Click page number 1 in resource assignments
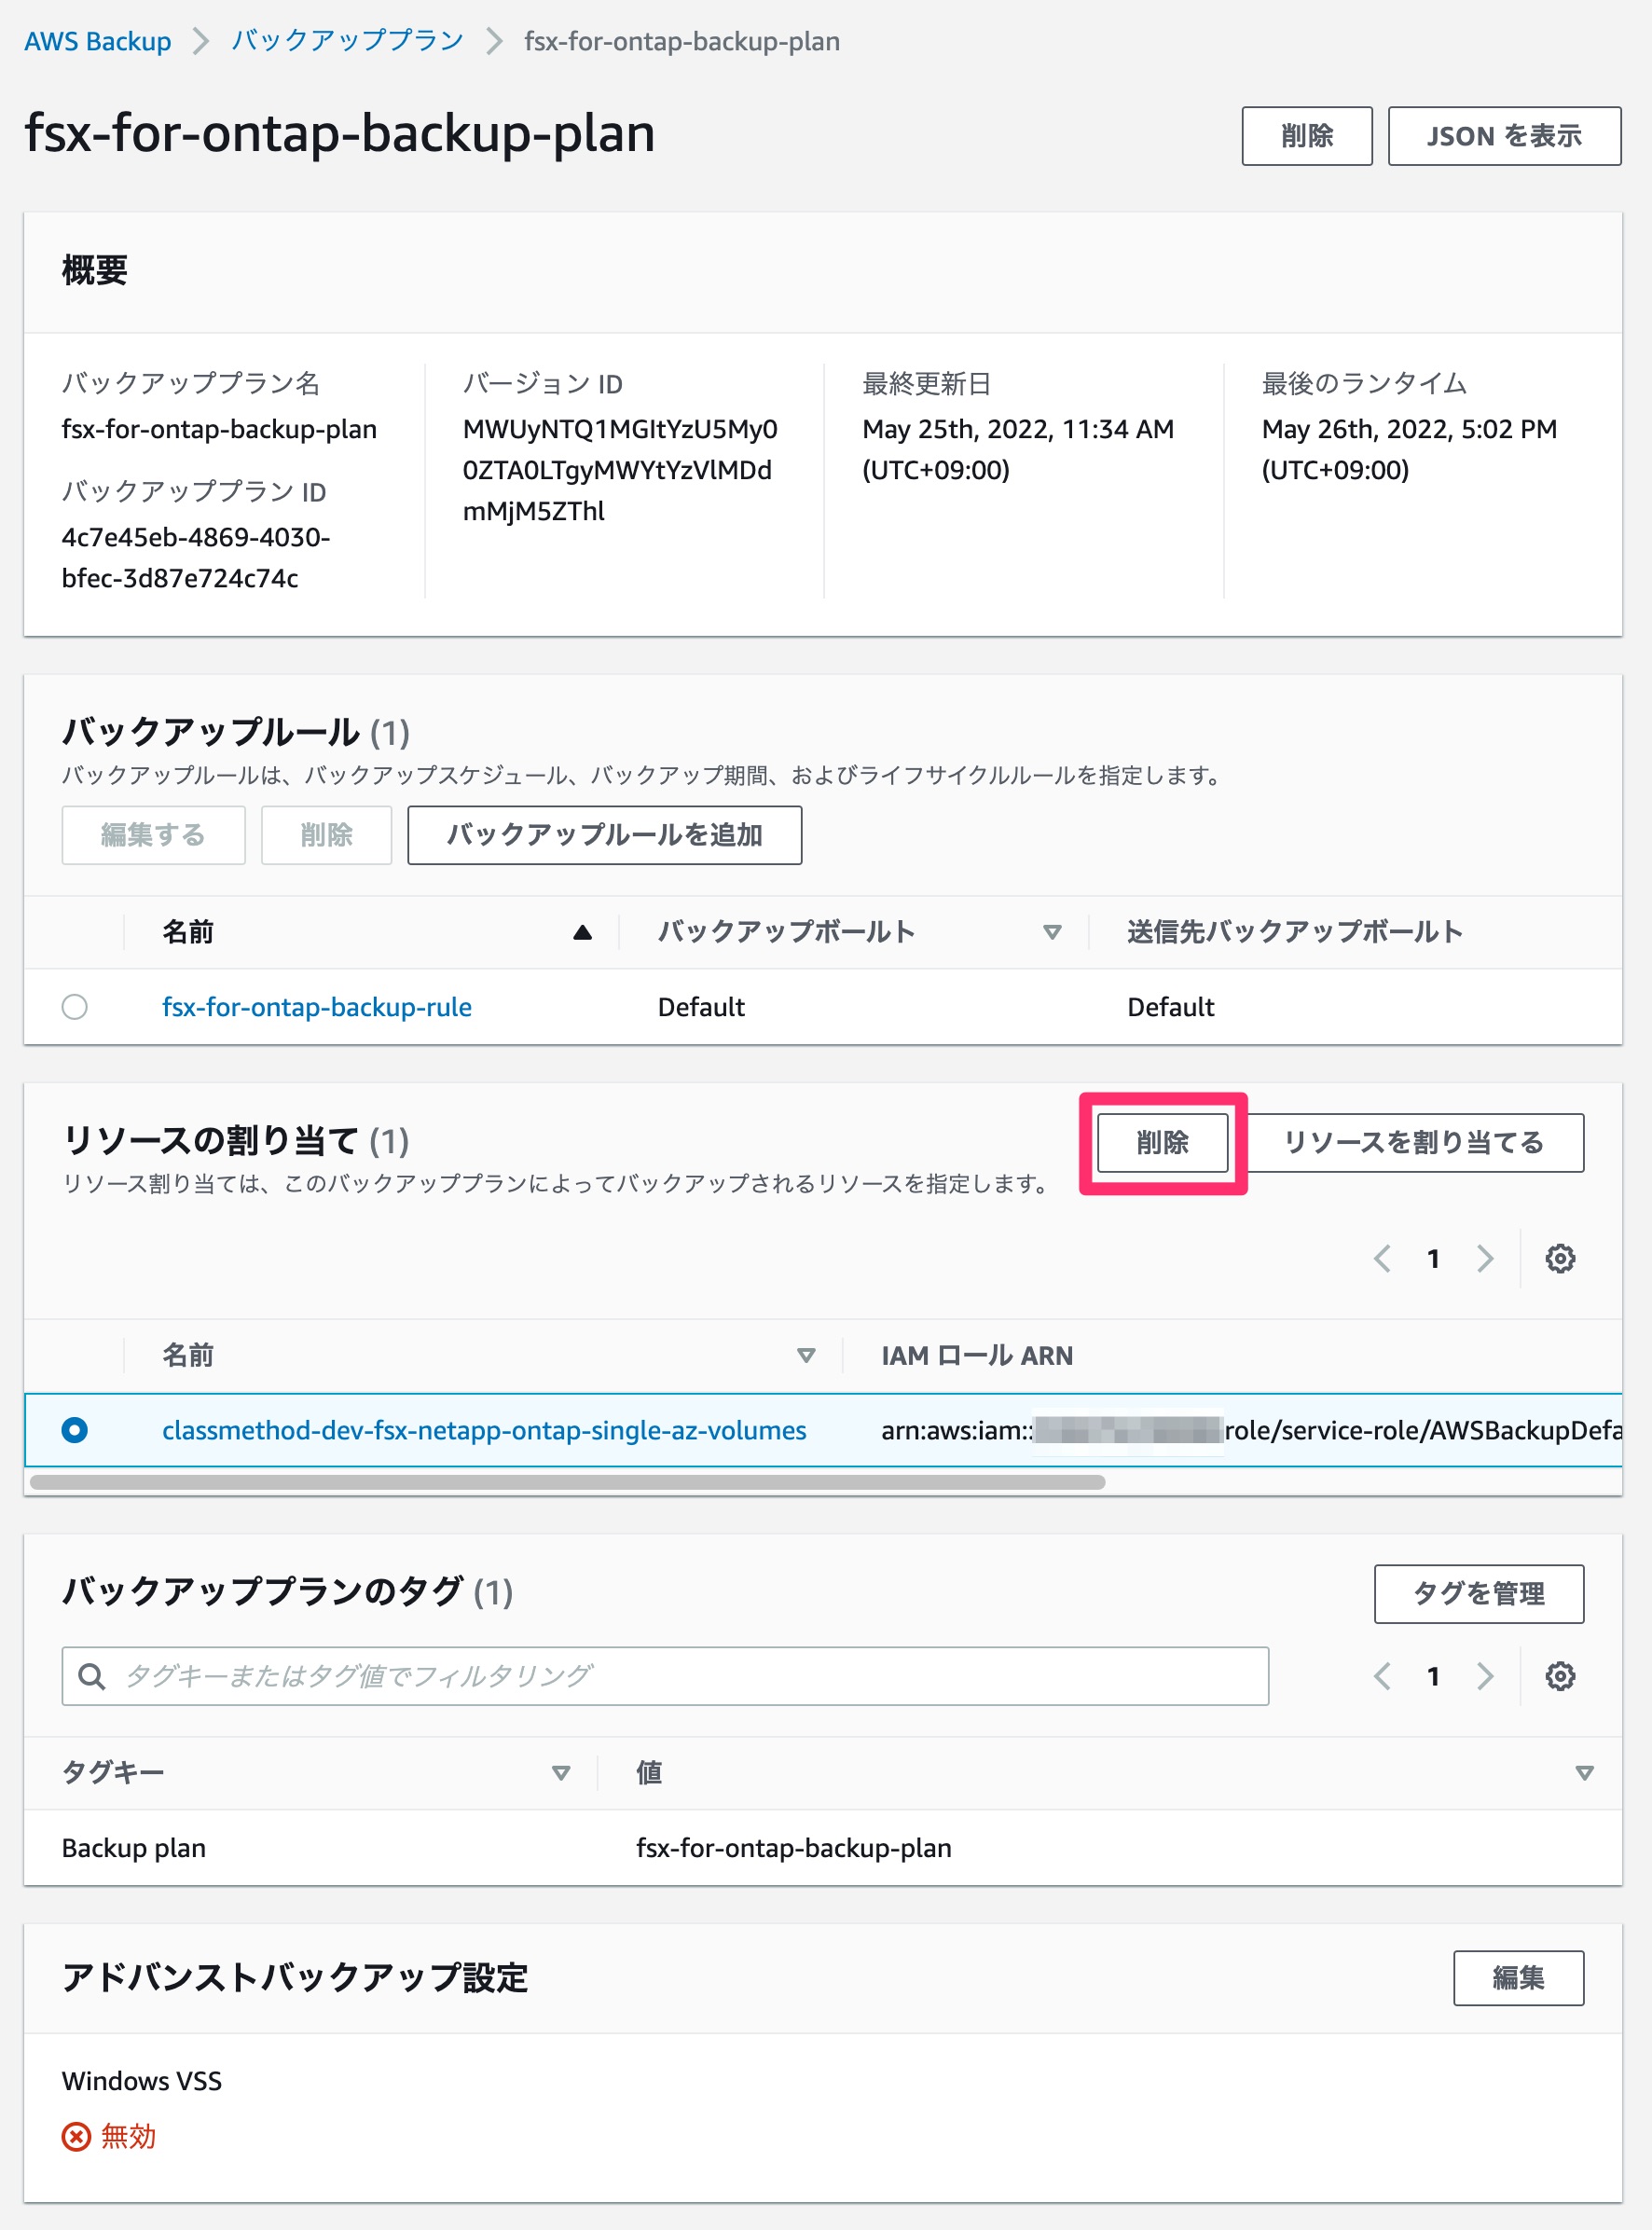 click(x=1433, y=1259)
